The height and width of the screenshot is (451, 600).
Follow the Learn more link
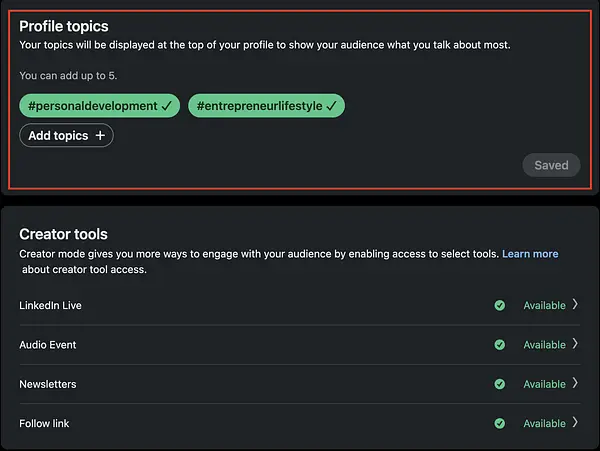click(530, 254)
